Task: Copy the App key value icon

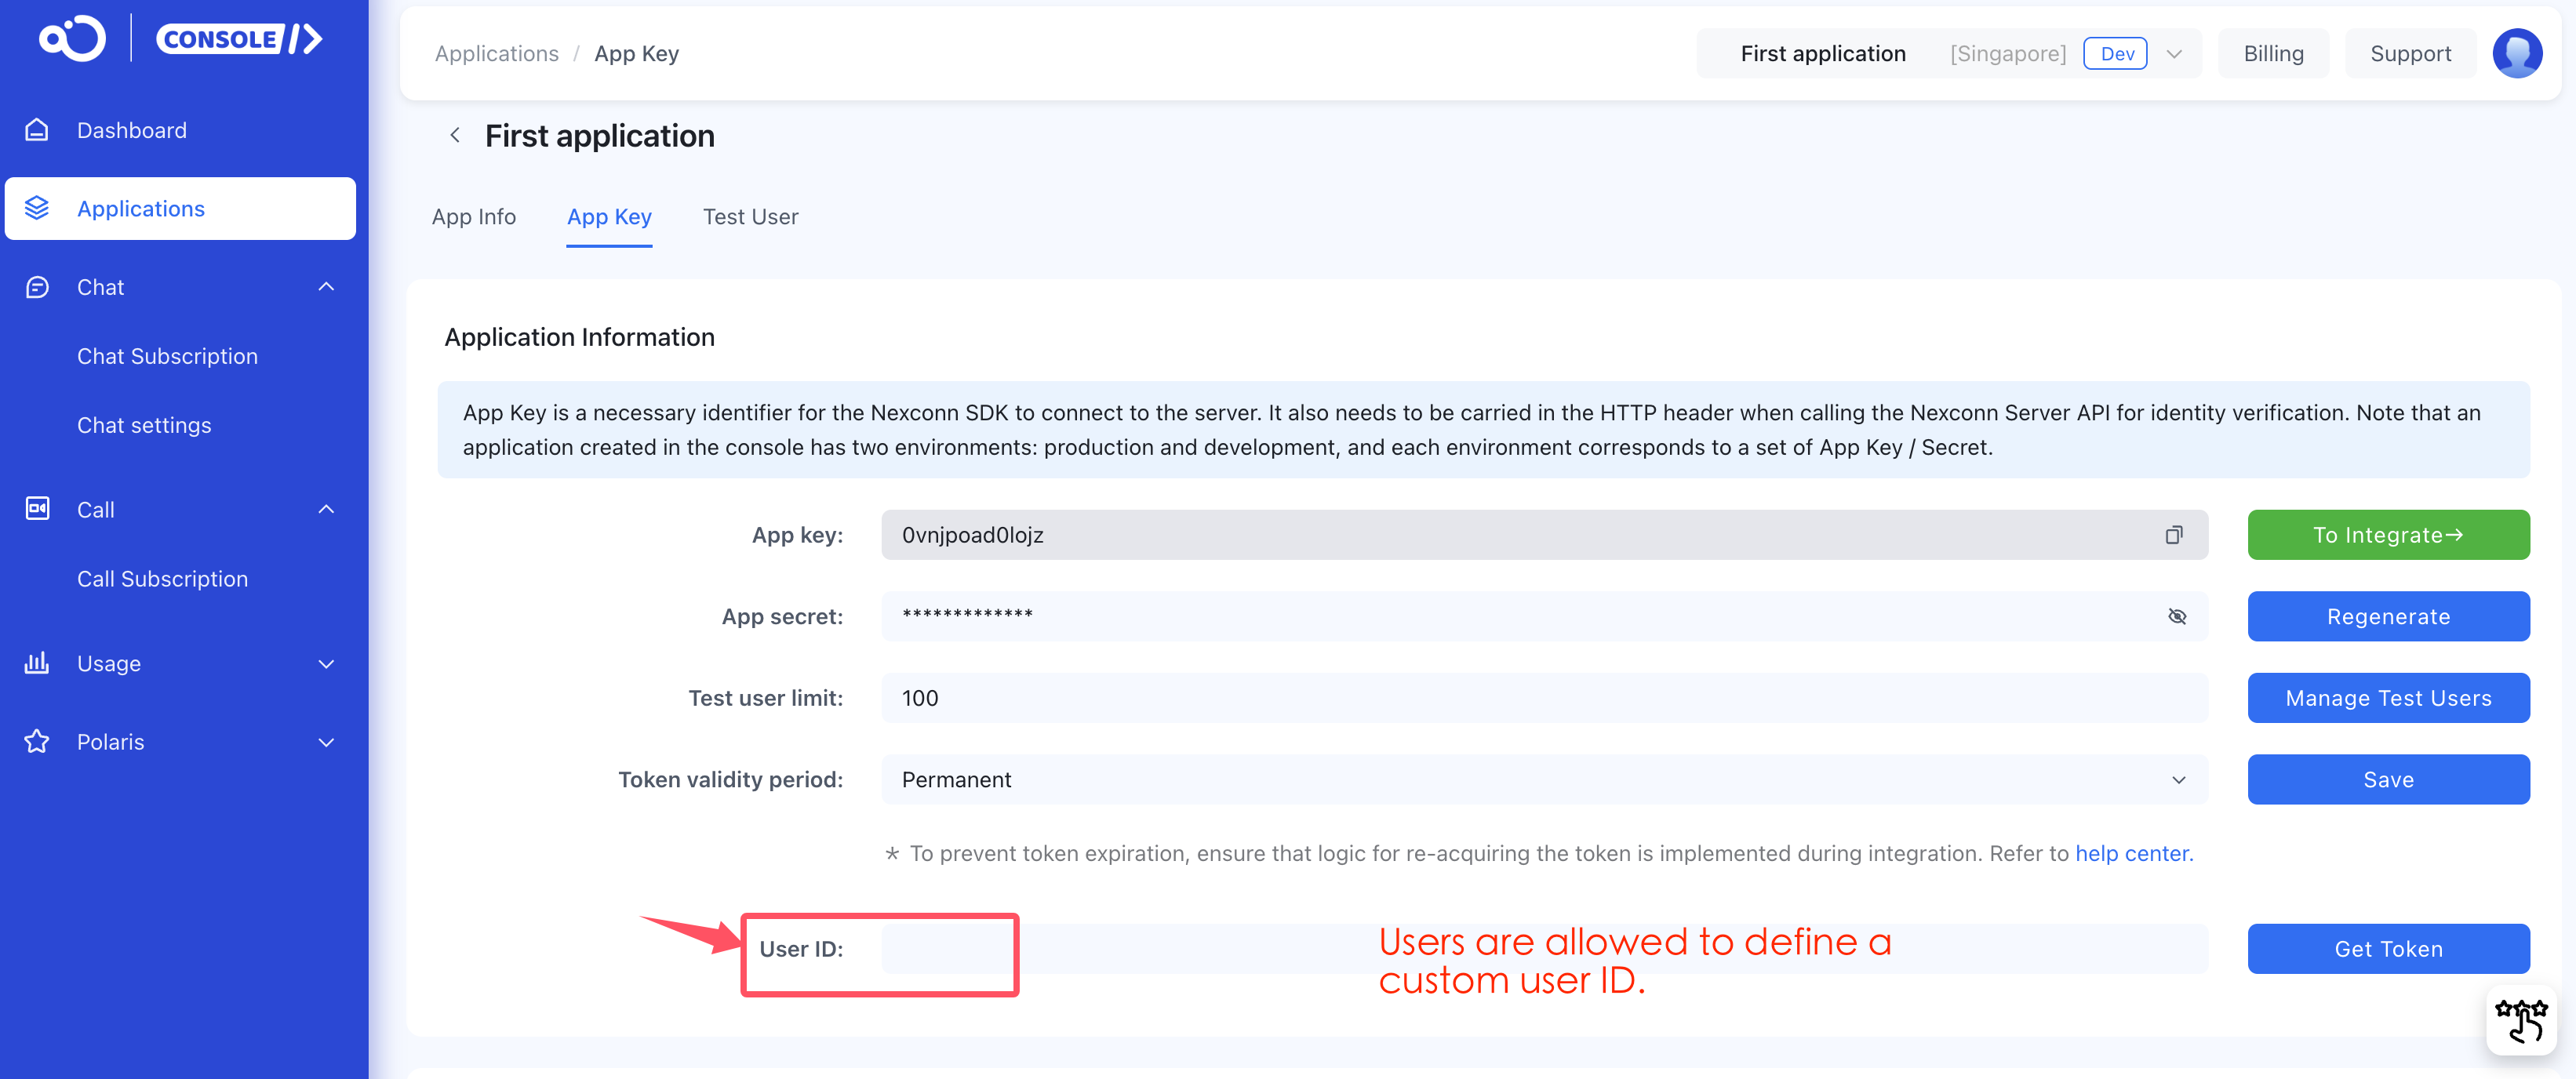Action: pyautogui.click(x=2173, y=535)
